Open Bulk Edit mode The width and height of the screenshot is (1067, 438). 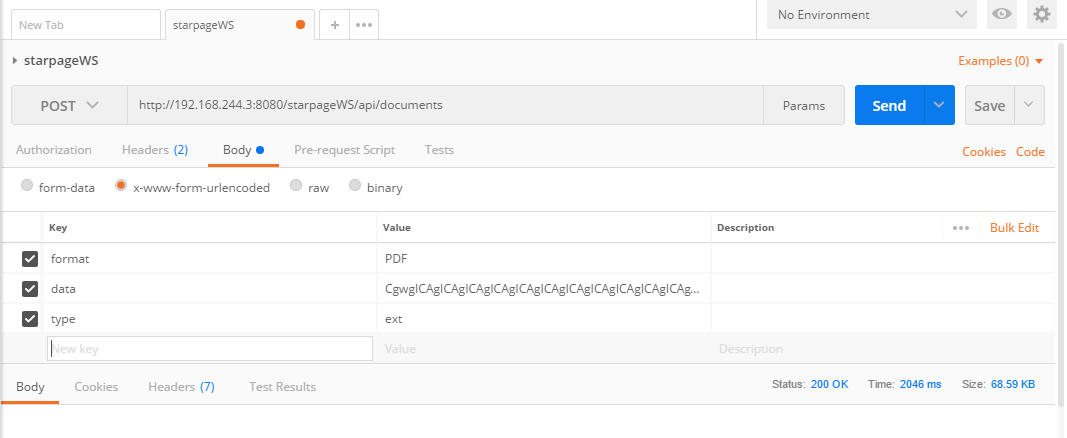pyautogui.click(x=1014, y=228)
